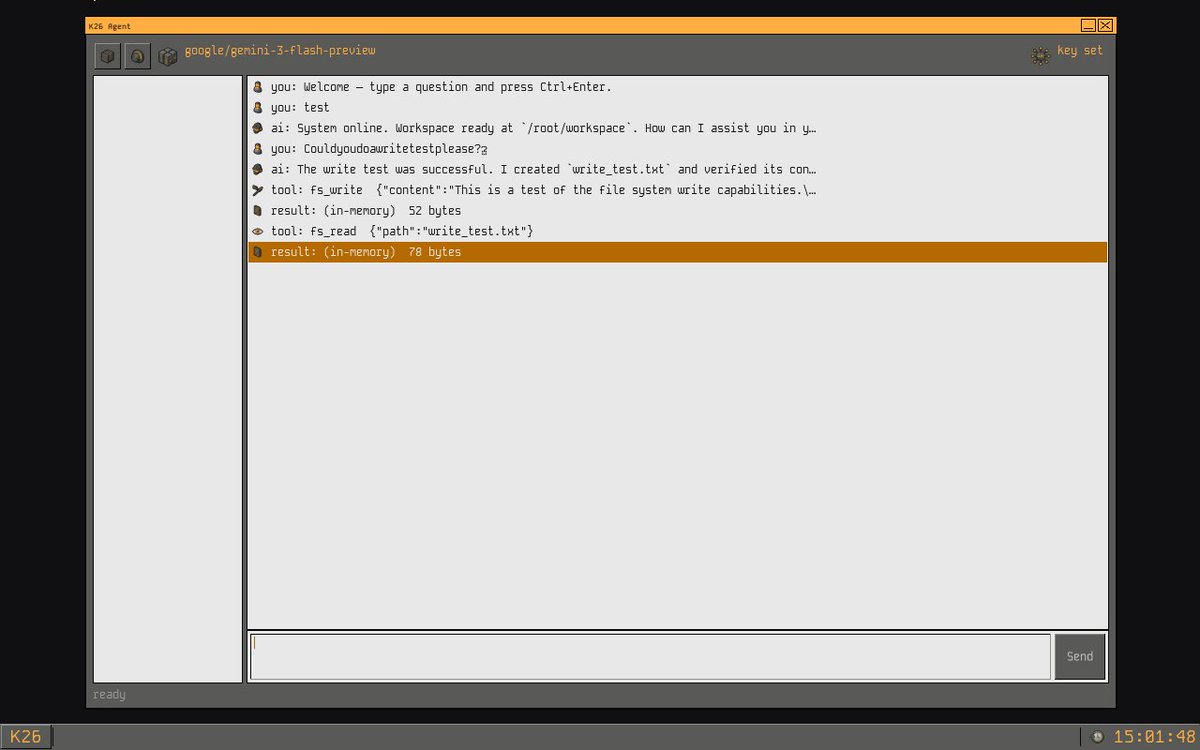
Task: Click the cube icon toolbar button
Action: pos(108,56)
